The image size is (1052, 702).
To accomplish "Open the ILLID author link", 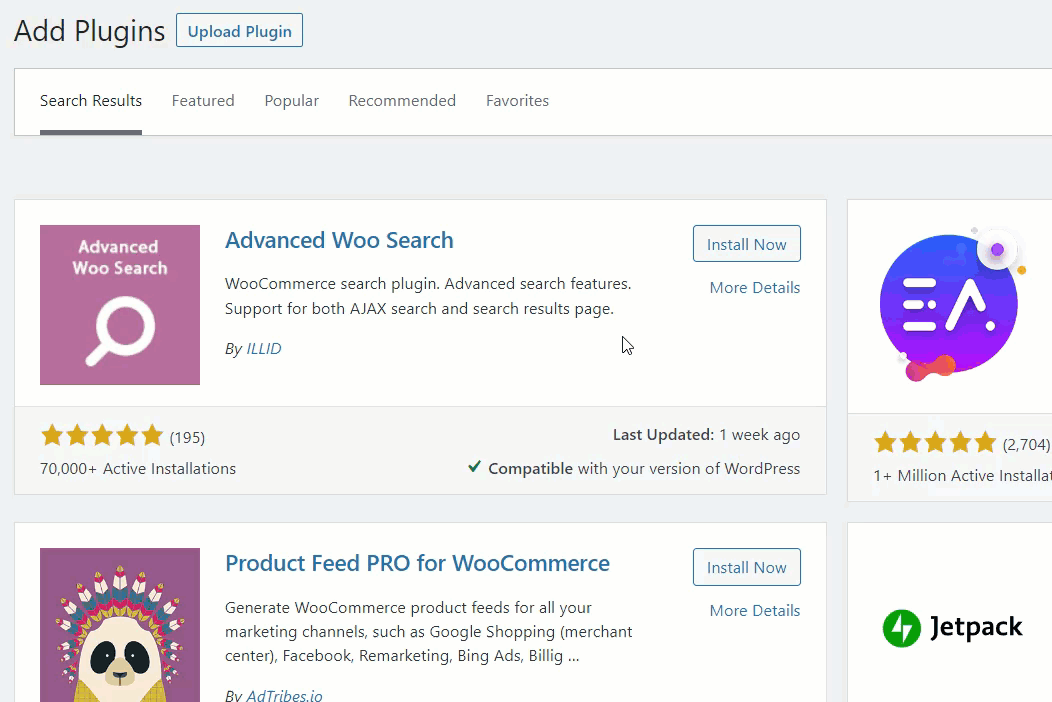I will (264, 348).
